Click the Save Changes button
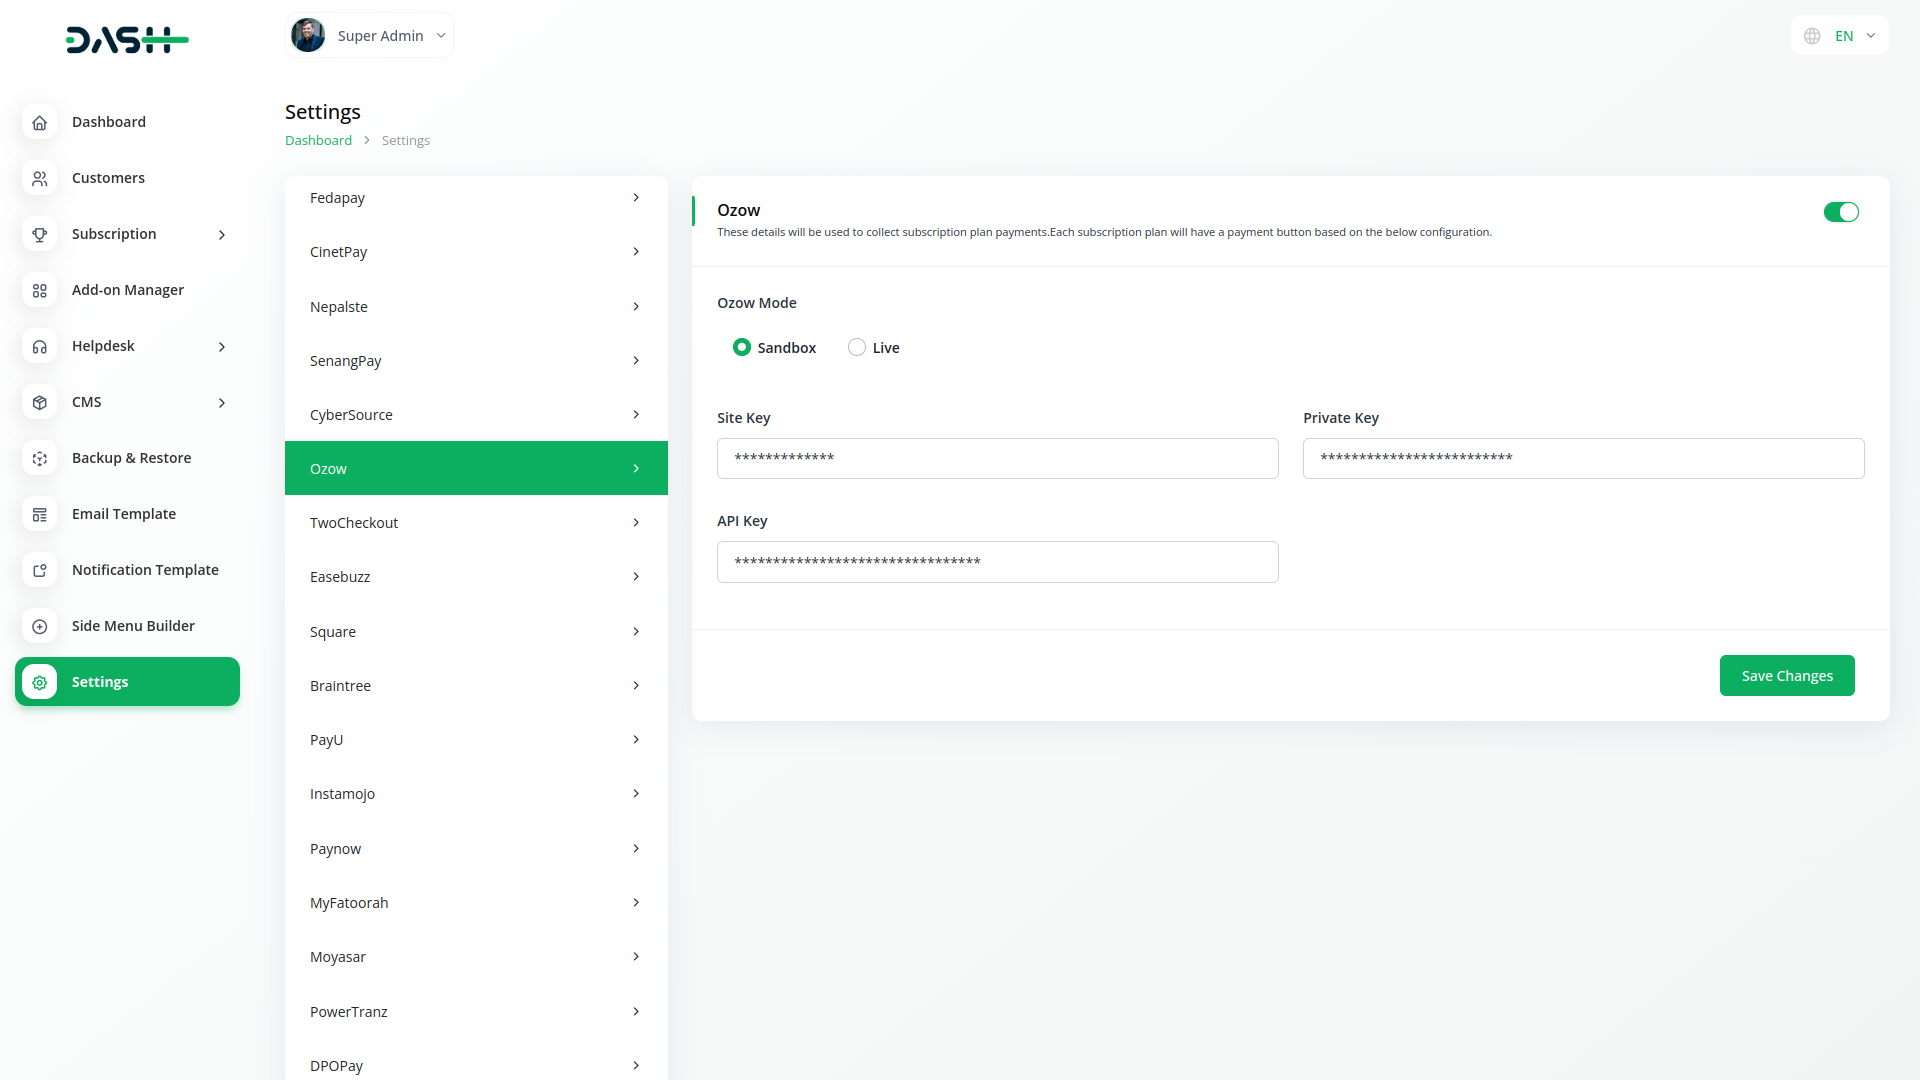The image size is (1920, 1080). click(1786, 676)
